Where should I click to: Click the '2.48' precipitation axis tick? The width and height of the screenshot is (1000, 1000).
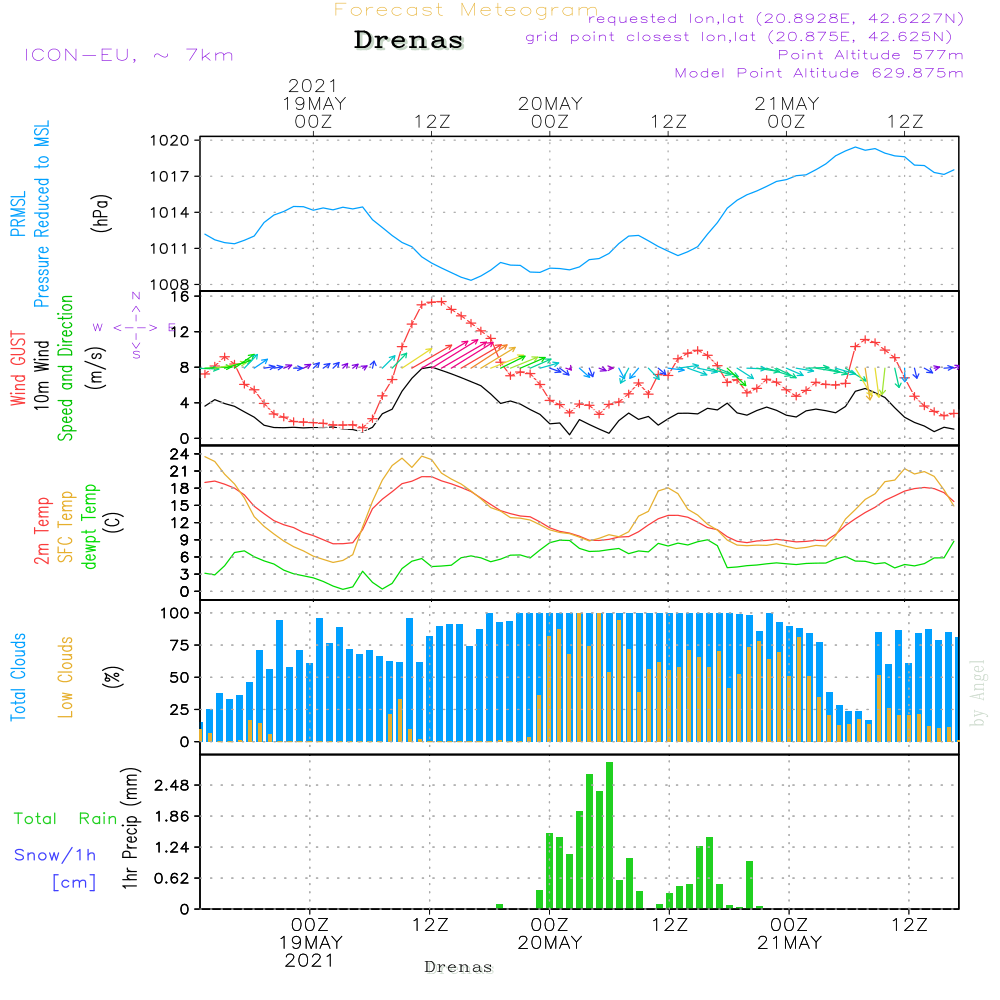[x=172, y=785]
